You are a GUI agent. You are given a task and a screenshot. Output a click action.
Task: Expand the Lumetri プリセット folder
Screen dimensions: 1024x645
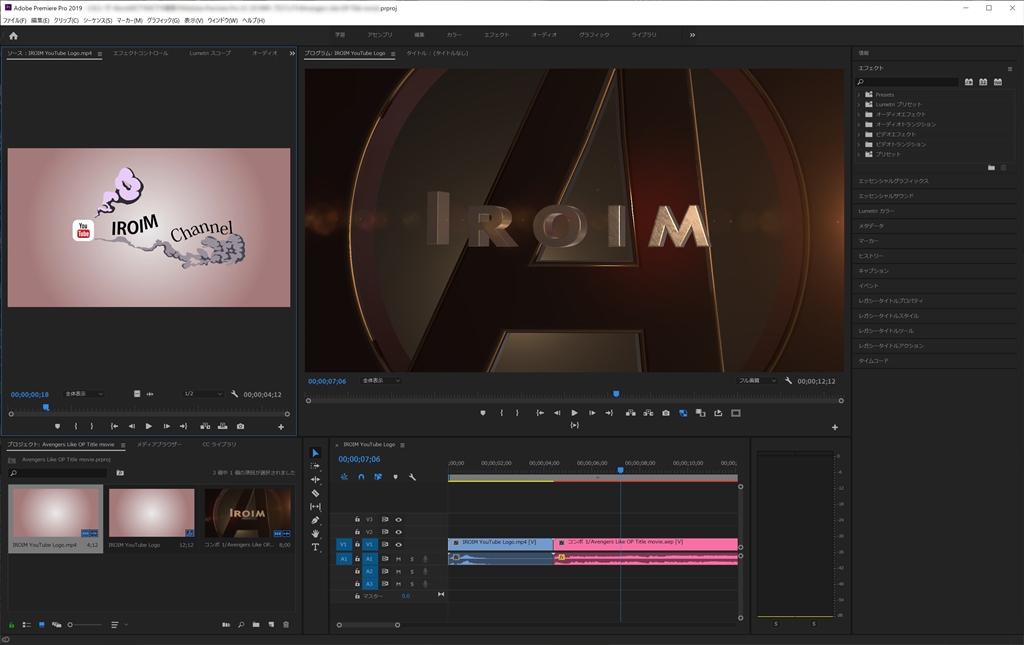pos(858,104)
